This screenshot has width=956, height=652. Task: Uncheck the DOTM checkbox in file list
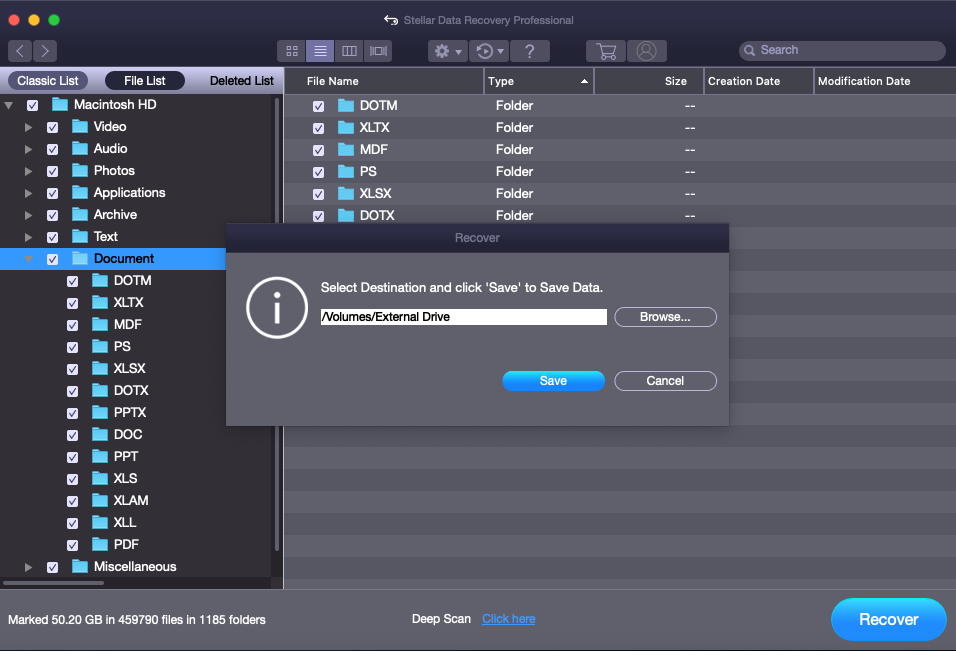(x=318, y=106)
